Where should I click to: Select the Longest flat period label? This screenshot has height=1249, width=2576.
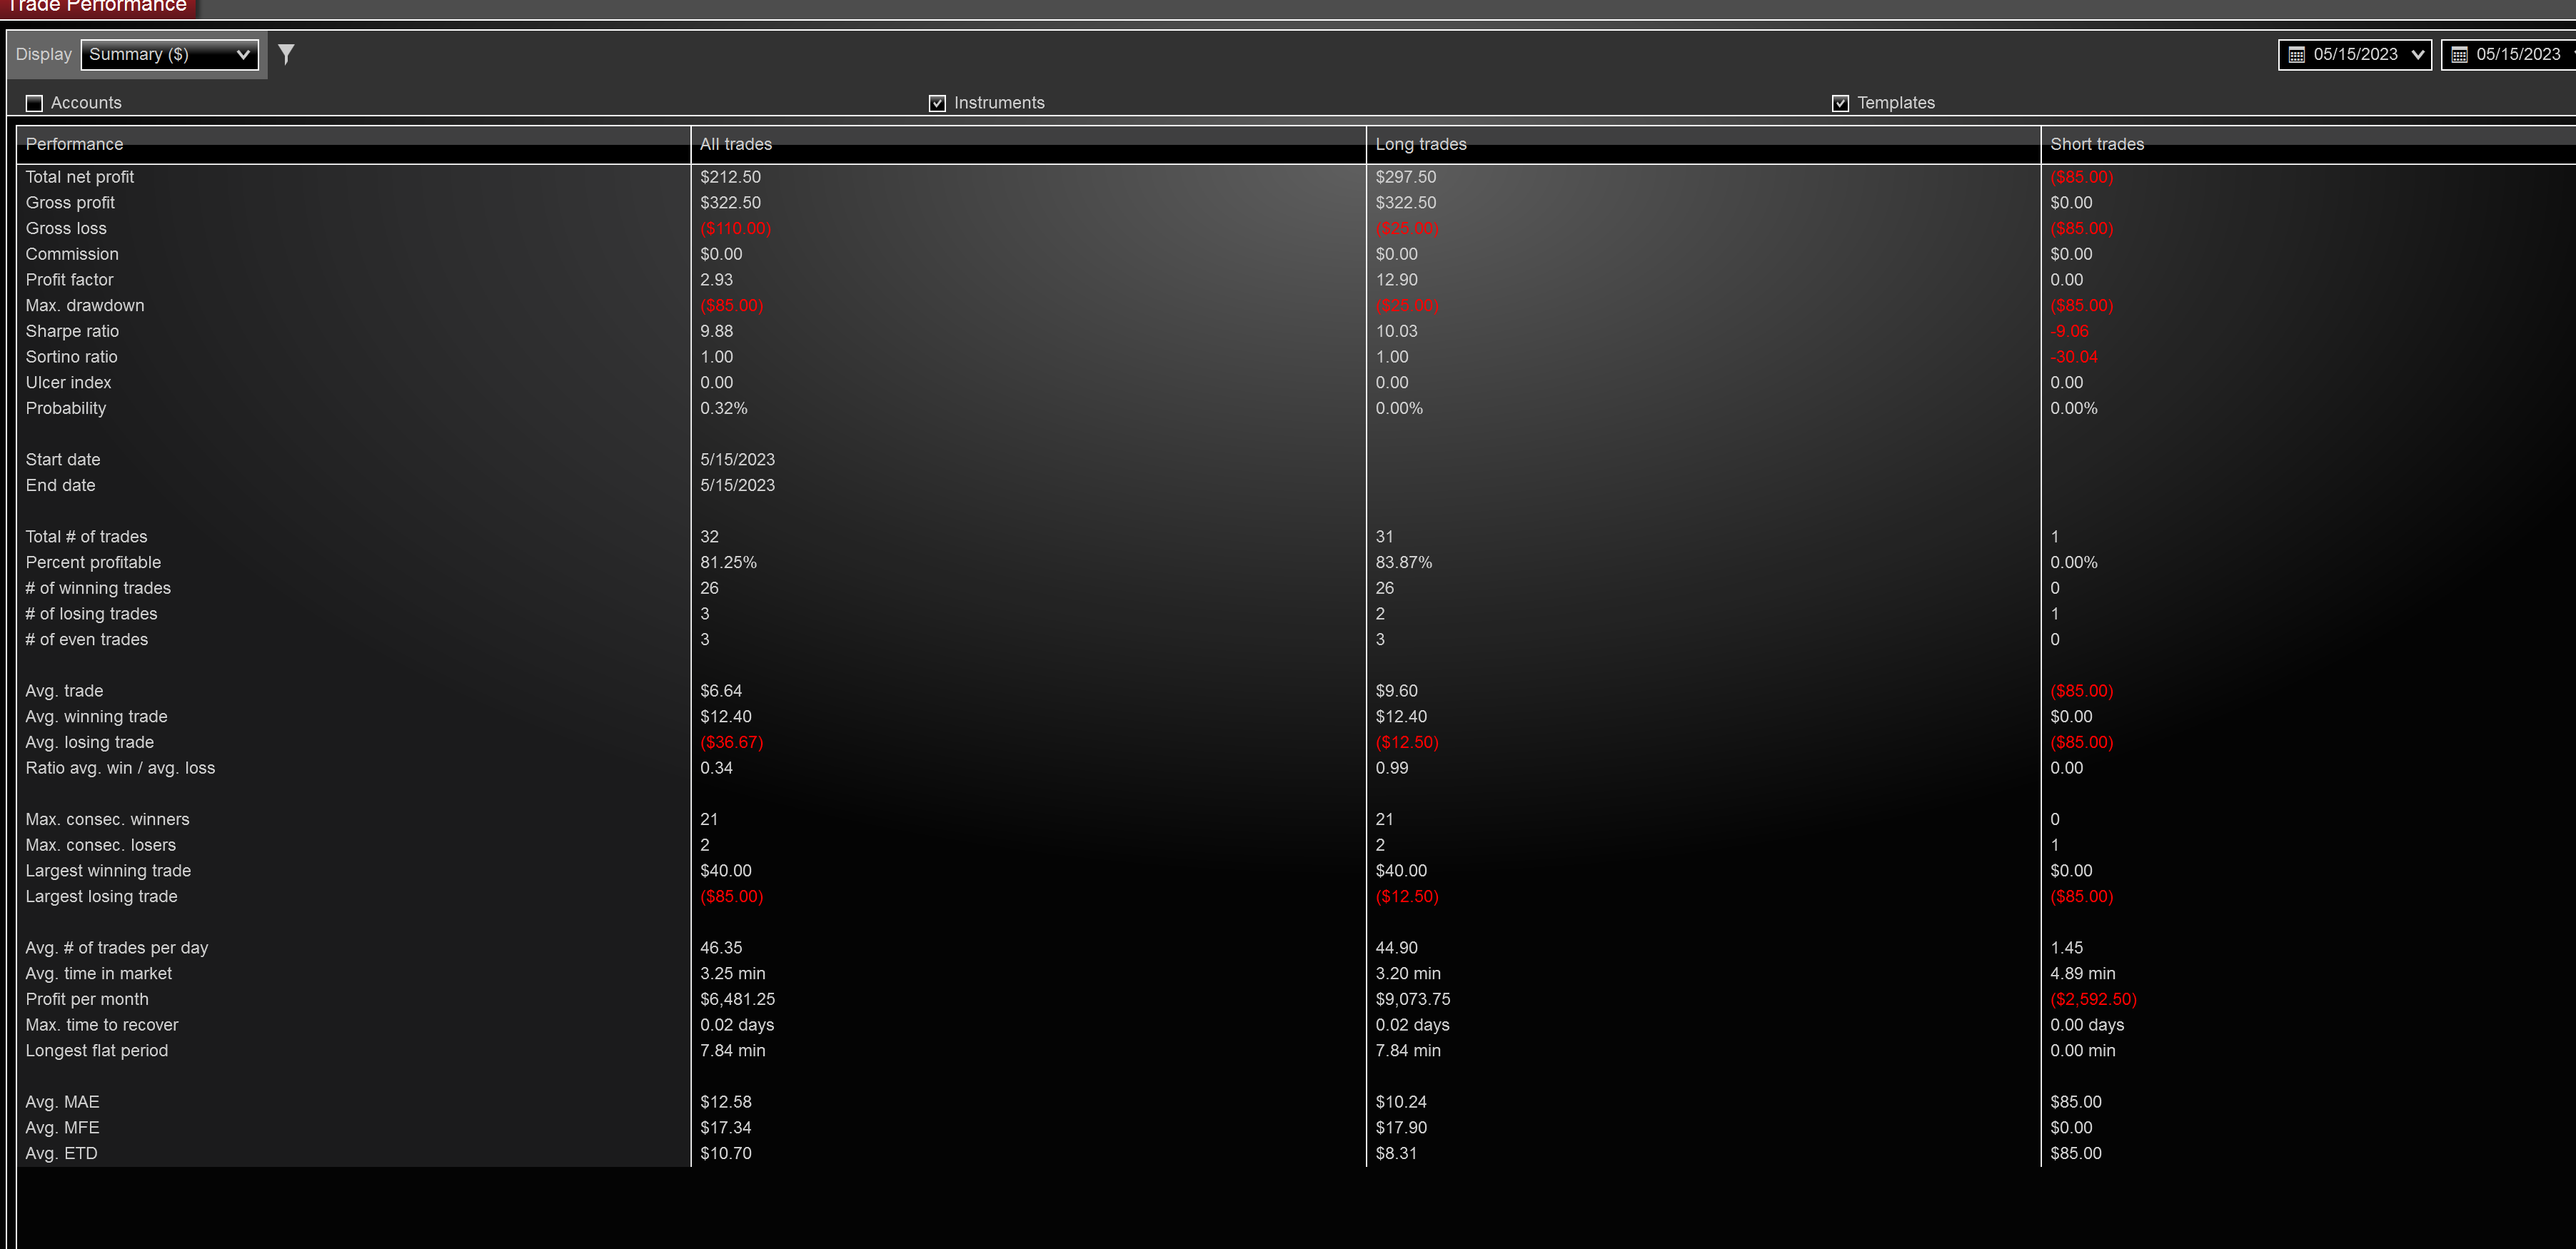[97, 1051]
